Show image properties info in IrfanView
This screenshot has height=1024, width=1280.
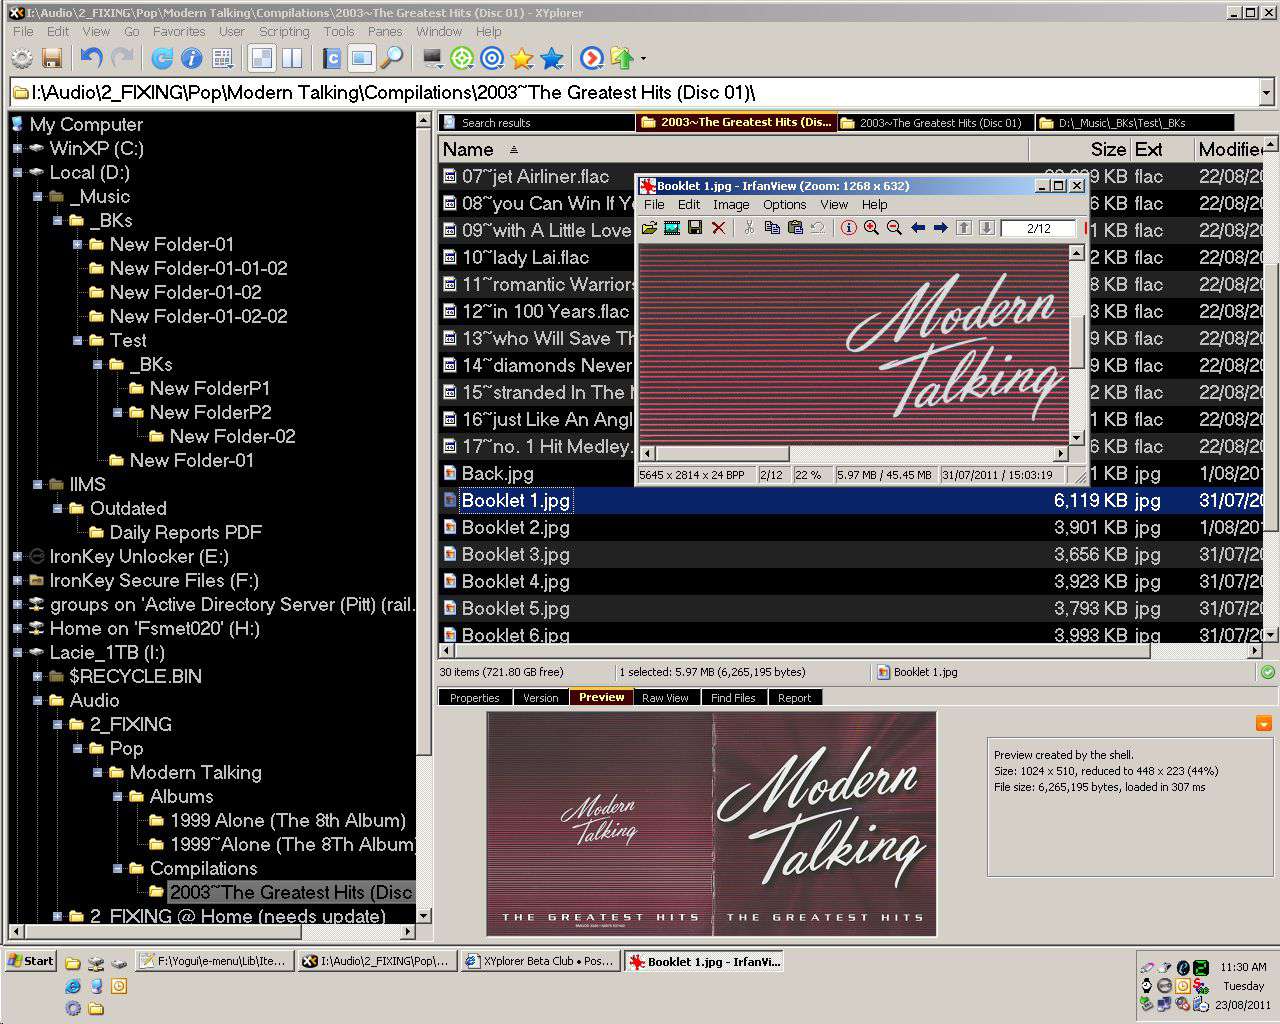tap(848, 227)
